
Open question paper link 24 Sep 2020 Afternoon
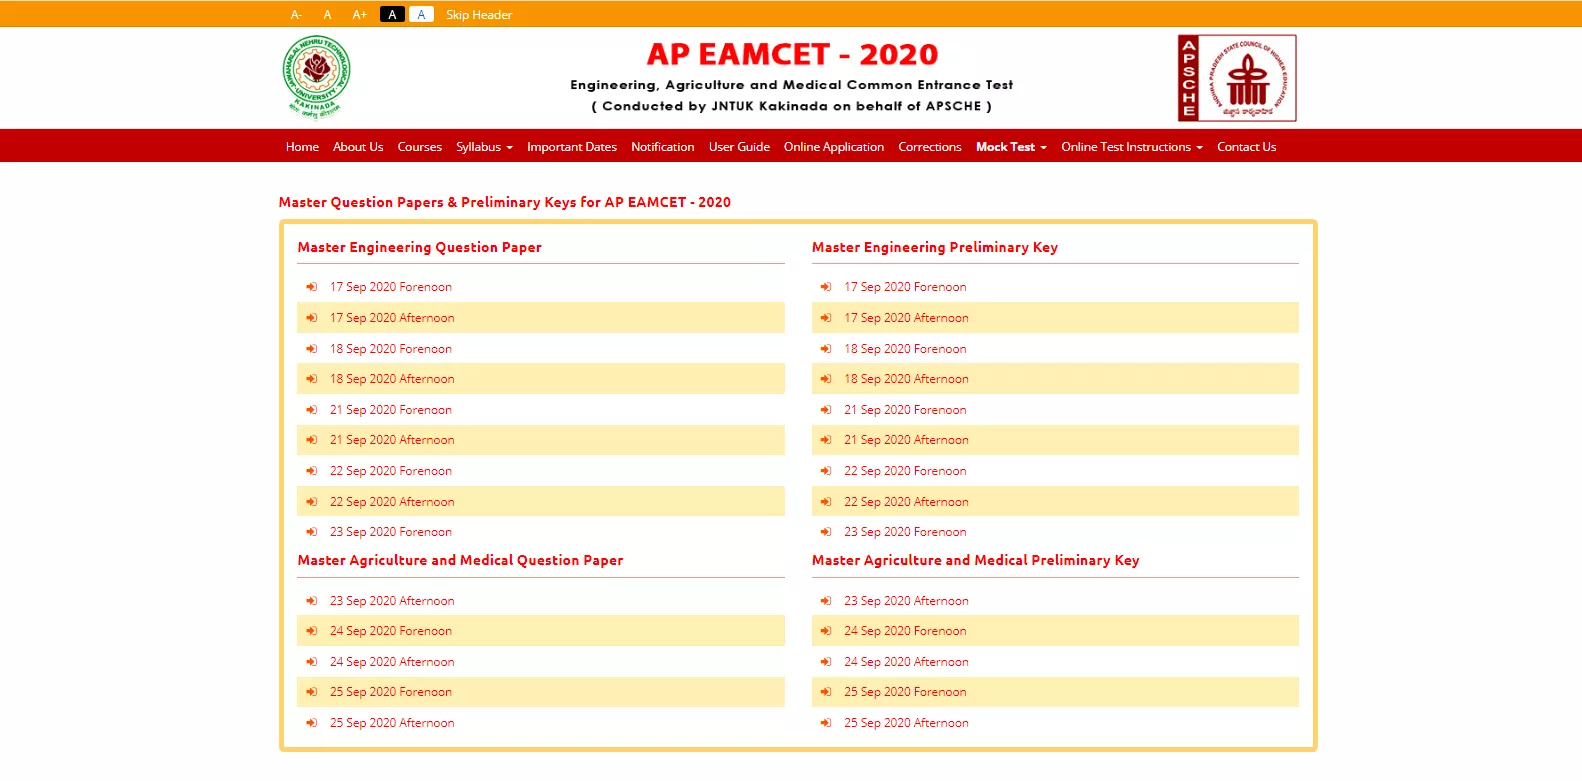click(x=392, y=662)
